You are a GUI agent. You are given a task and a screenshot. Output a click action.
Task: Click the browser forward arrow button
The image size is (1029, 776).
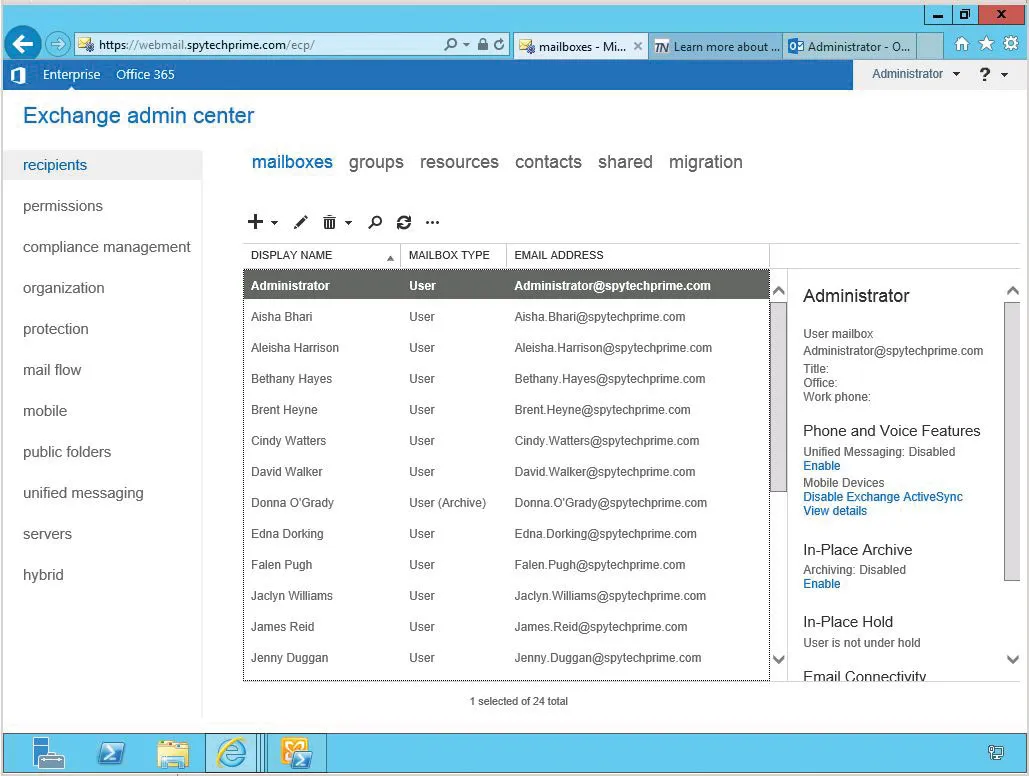point(58,45)
